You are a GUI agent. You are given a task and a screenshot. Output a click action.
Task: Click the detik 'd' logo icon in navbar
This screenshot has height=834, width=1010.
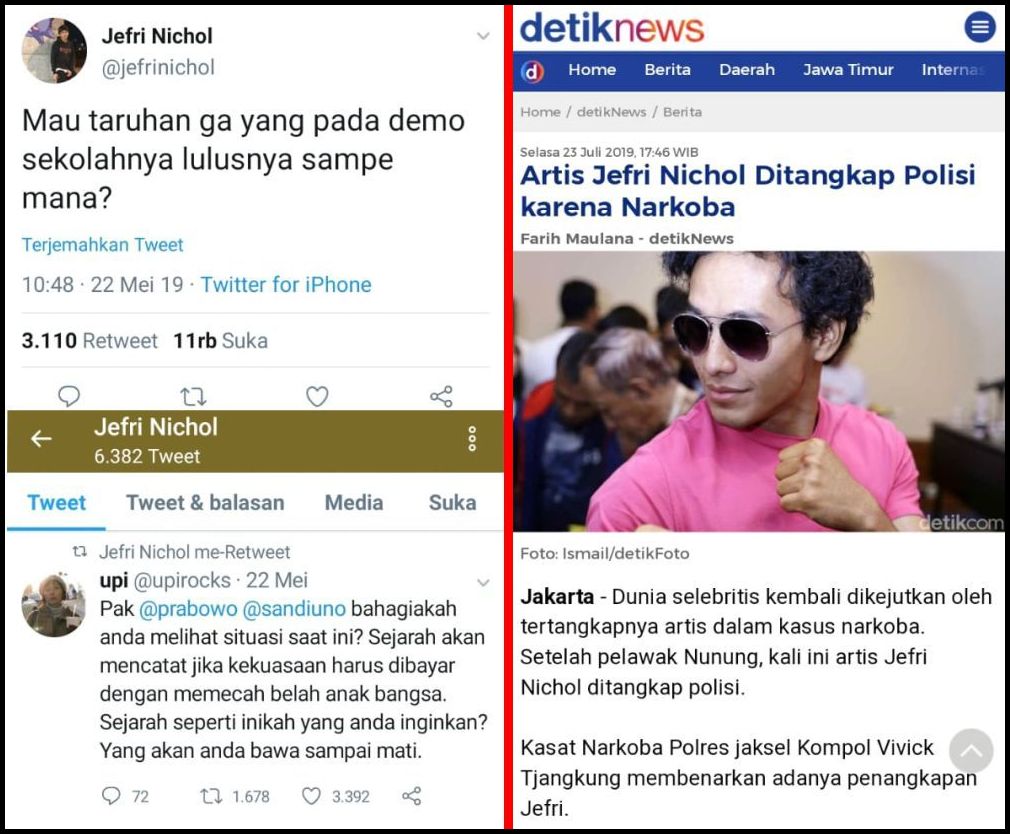(x=532, y=71)
